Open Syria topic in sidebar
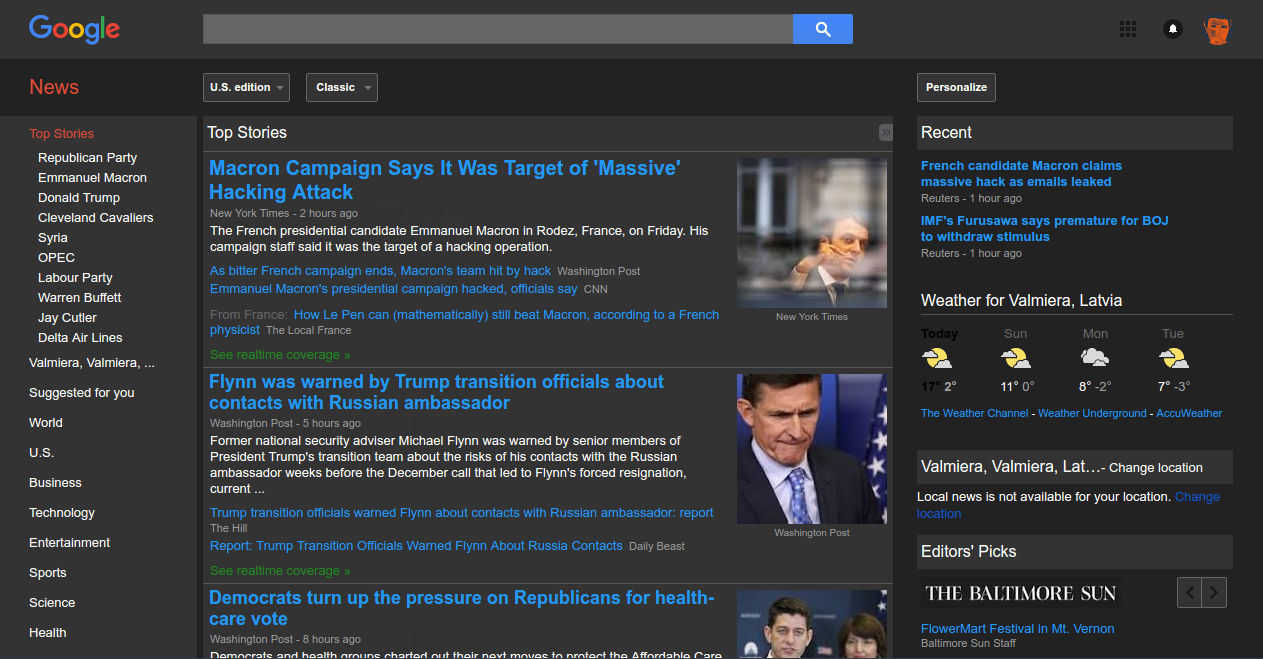This screenshot has height=659, width=1263. tap(53, 237)
